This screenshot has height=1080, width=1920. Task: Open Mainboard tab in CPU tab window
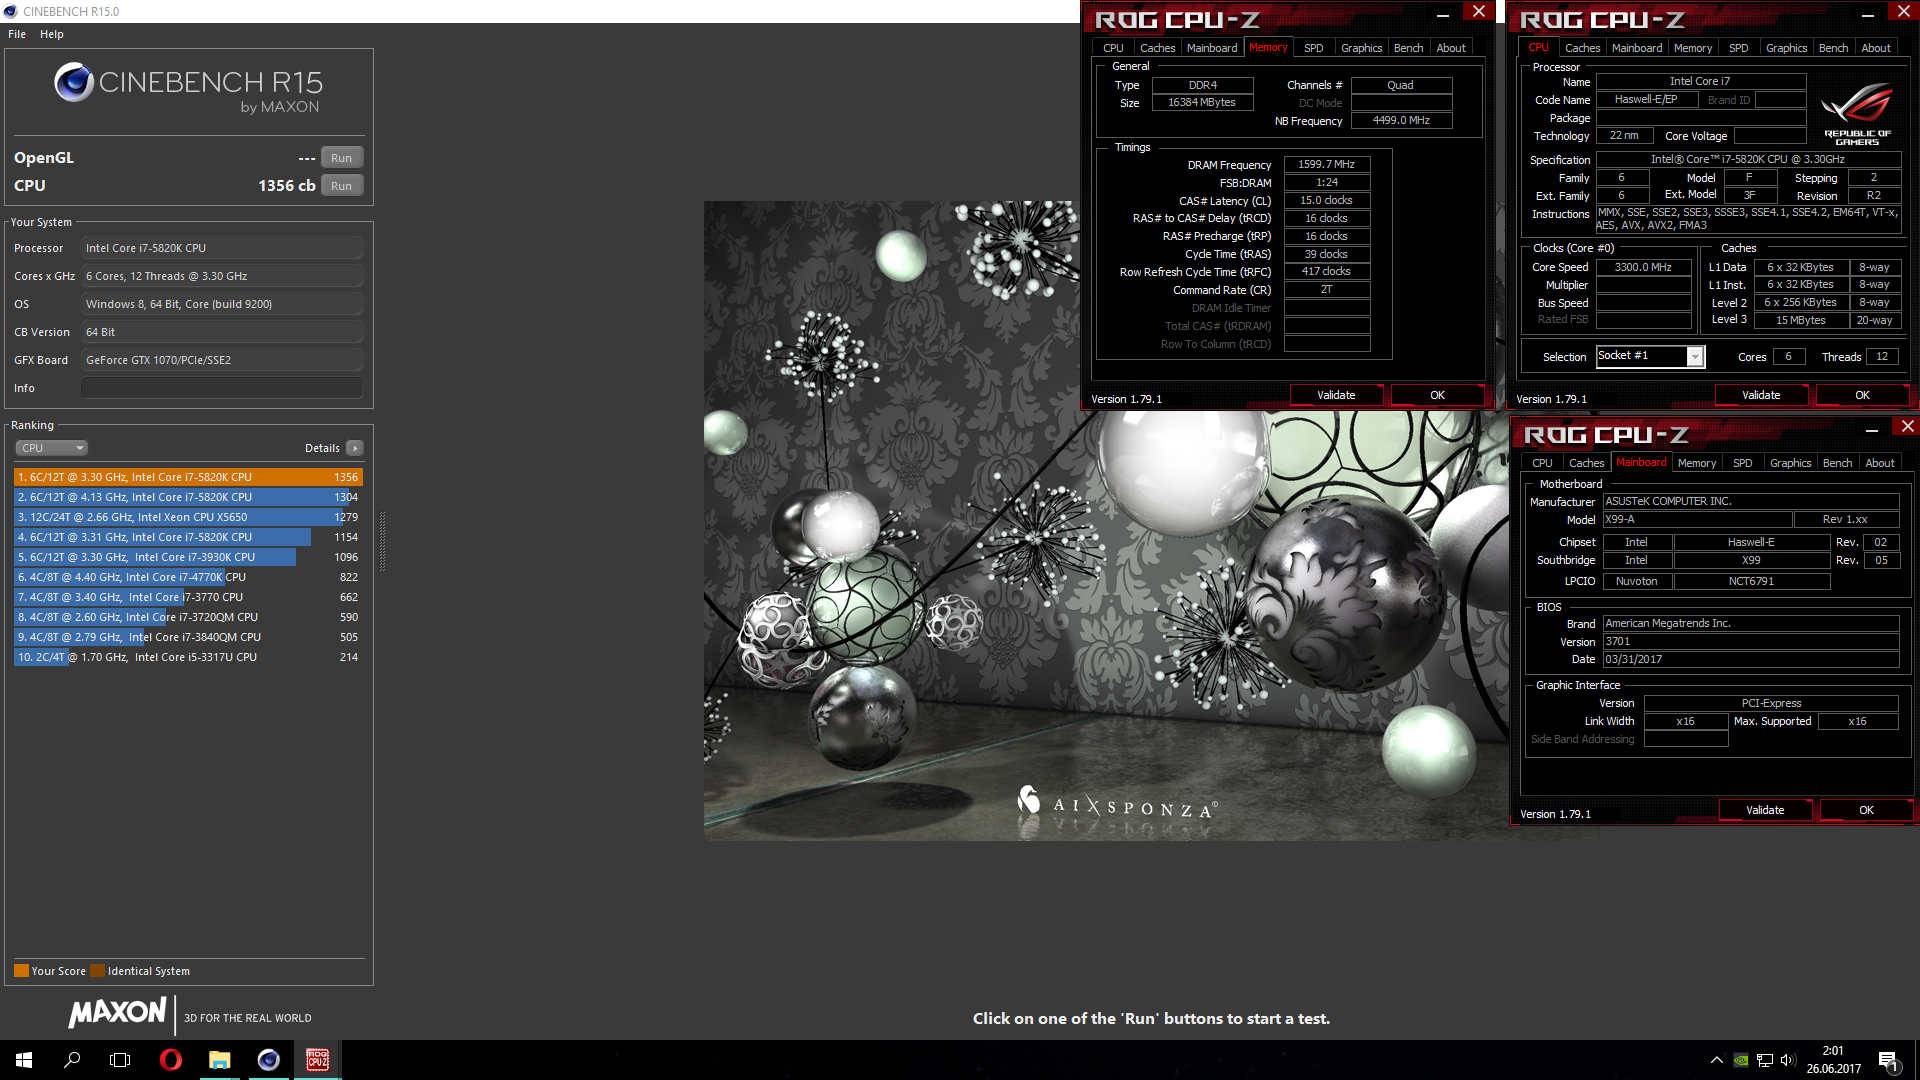[1637, 48]
